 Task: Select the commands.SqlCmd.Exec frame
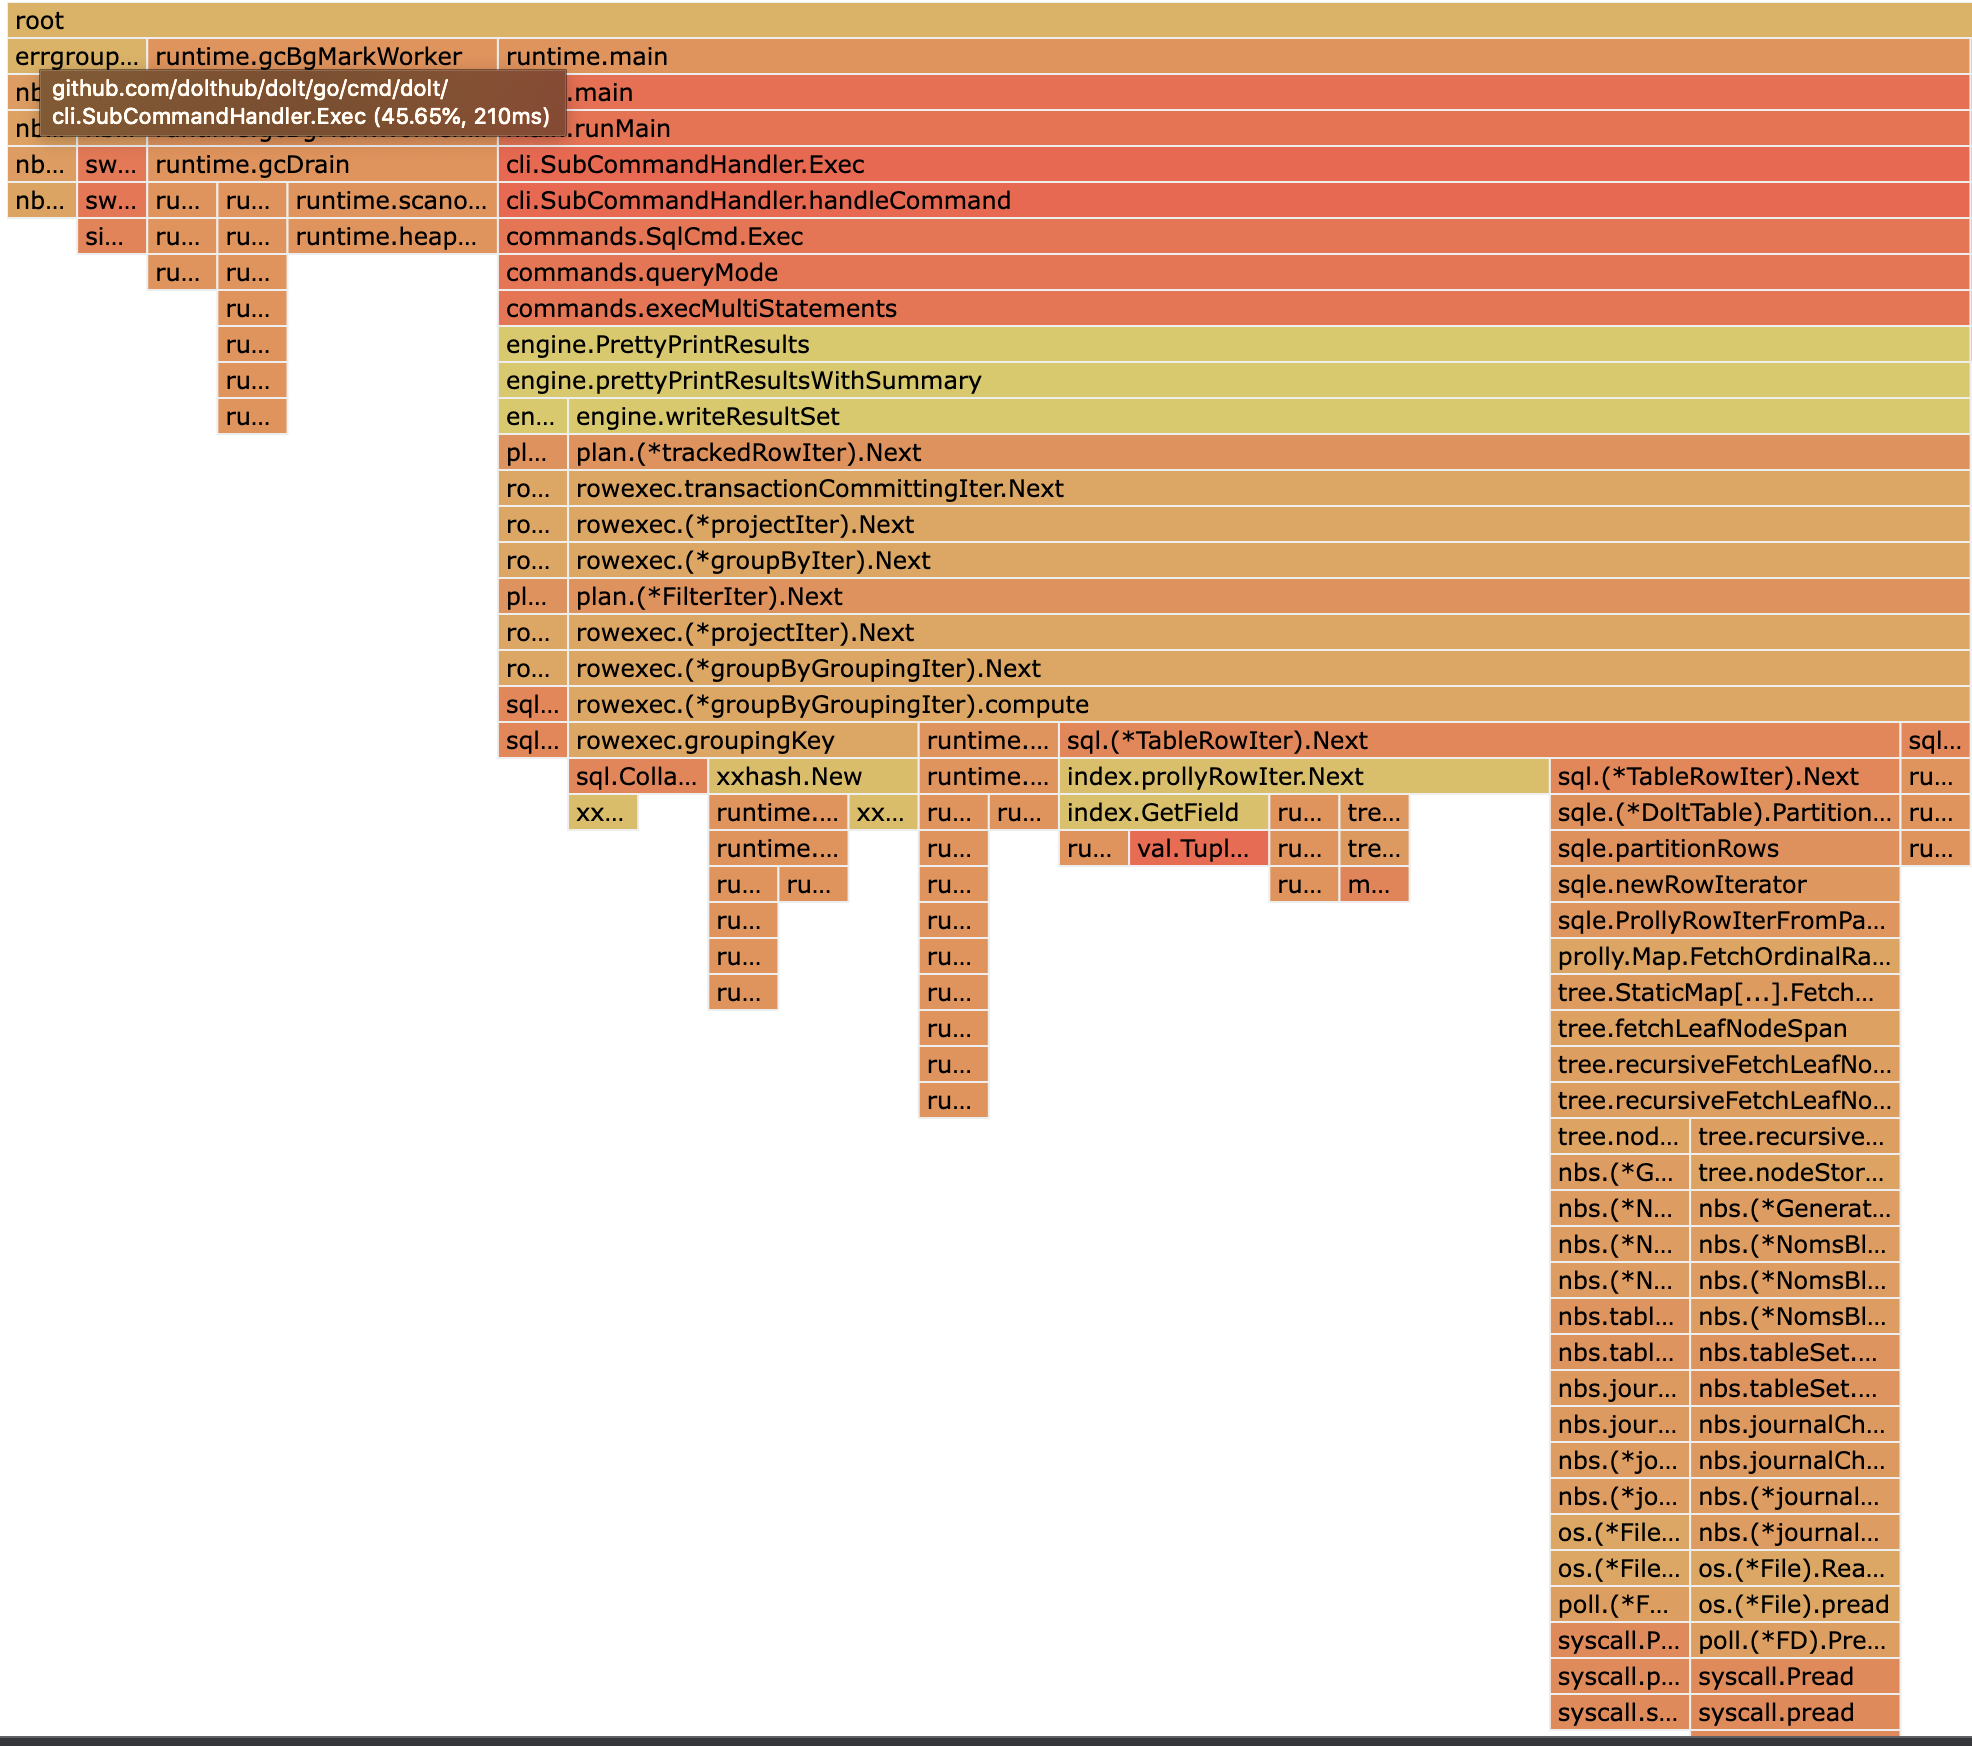tap(1232, 237)
